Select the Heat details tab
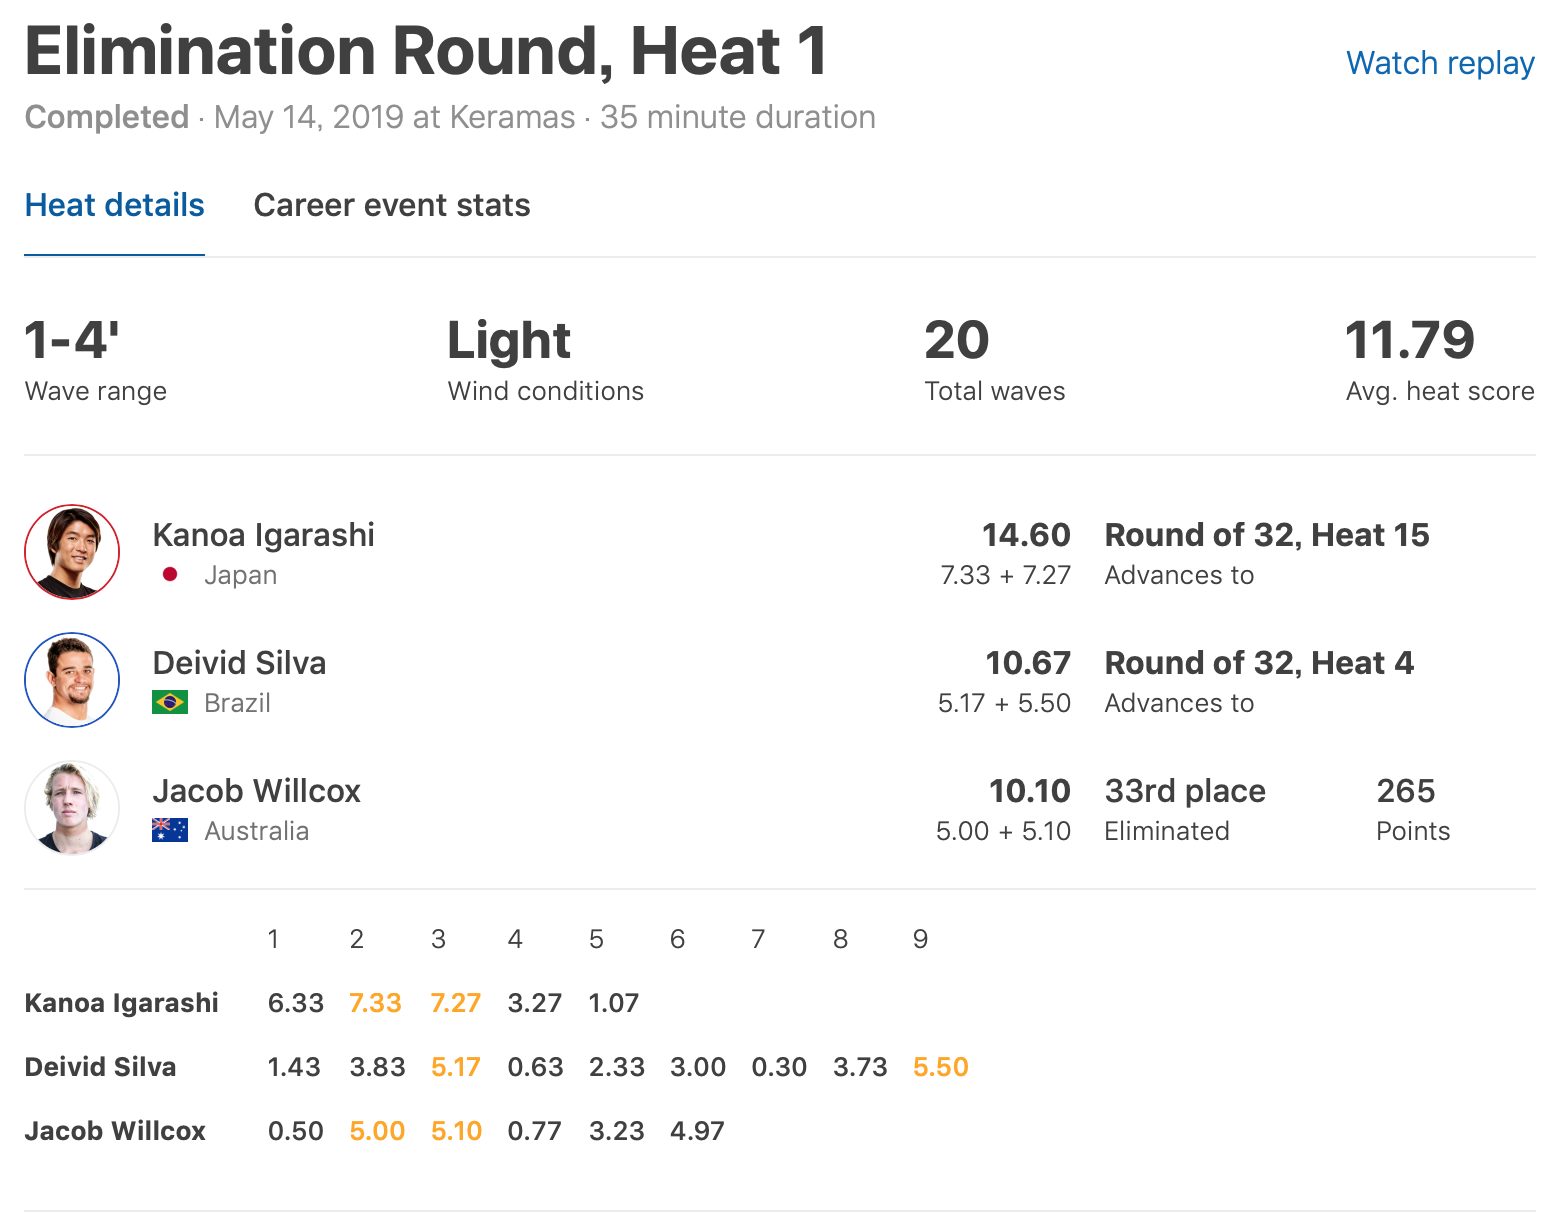Screen dimensions: 1560x1228 coord(114,205)
